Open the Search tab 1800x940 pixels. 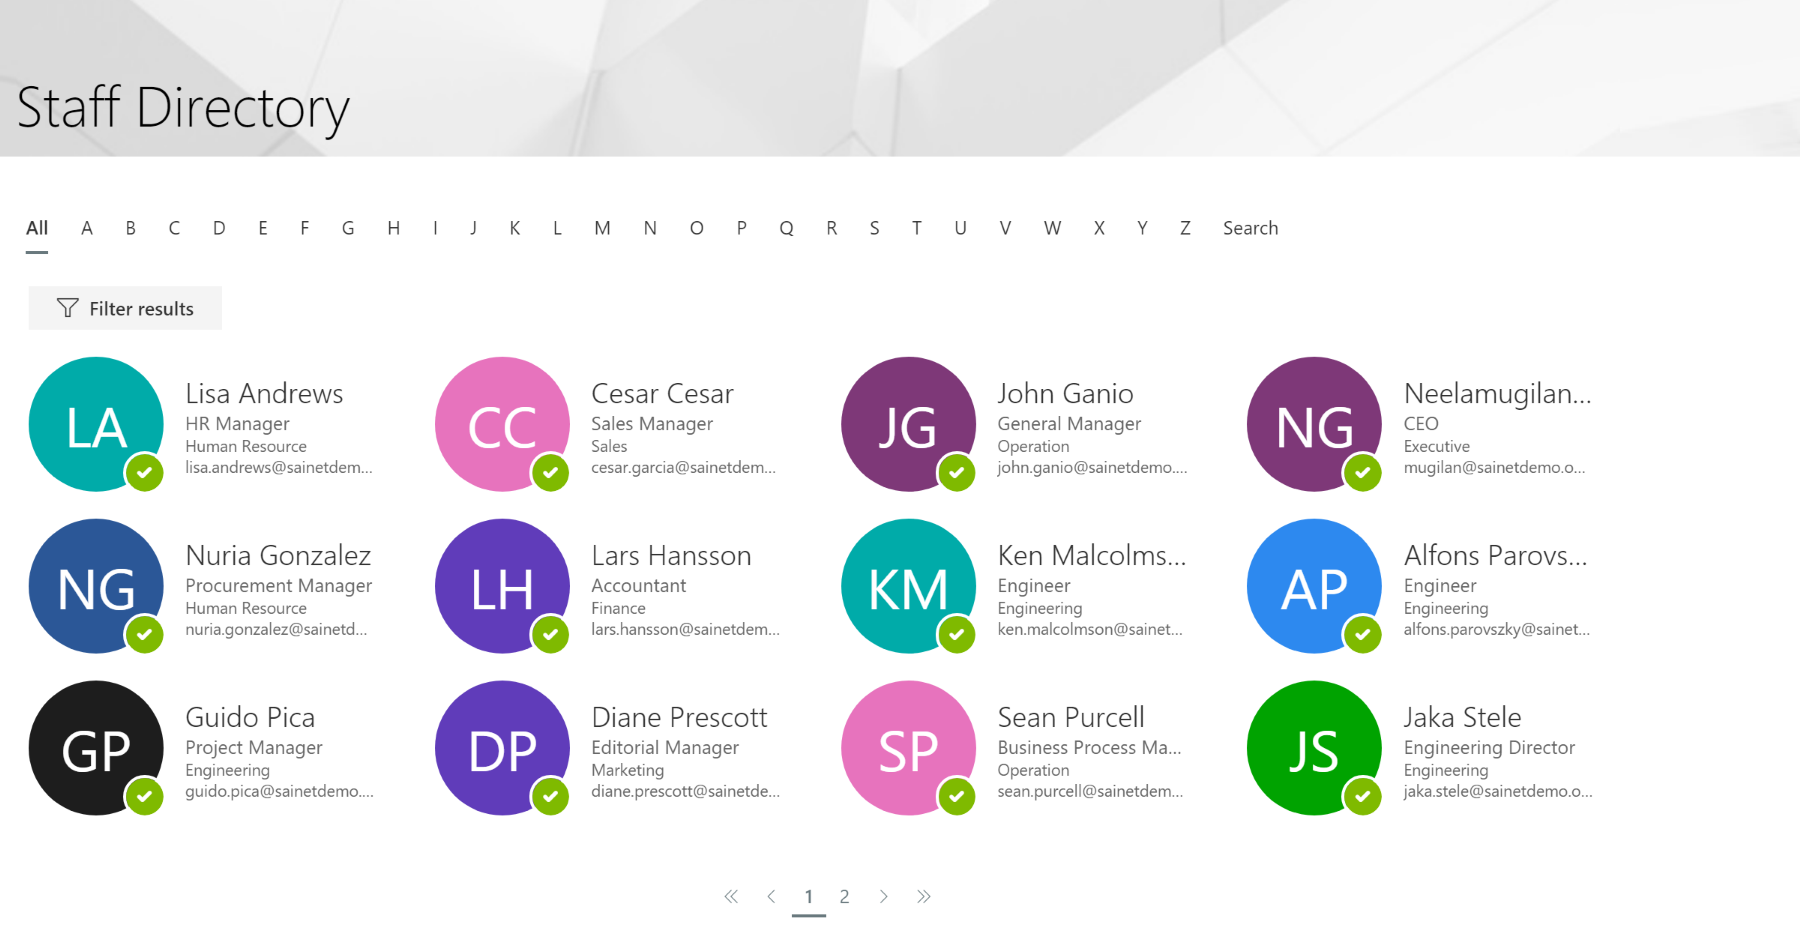pos(1250,228)
